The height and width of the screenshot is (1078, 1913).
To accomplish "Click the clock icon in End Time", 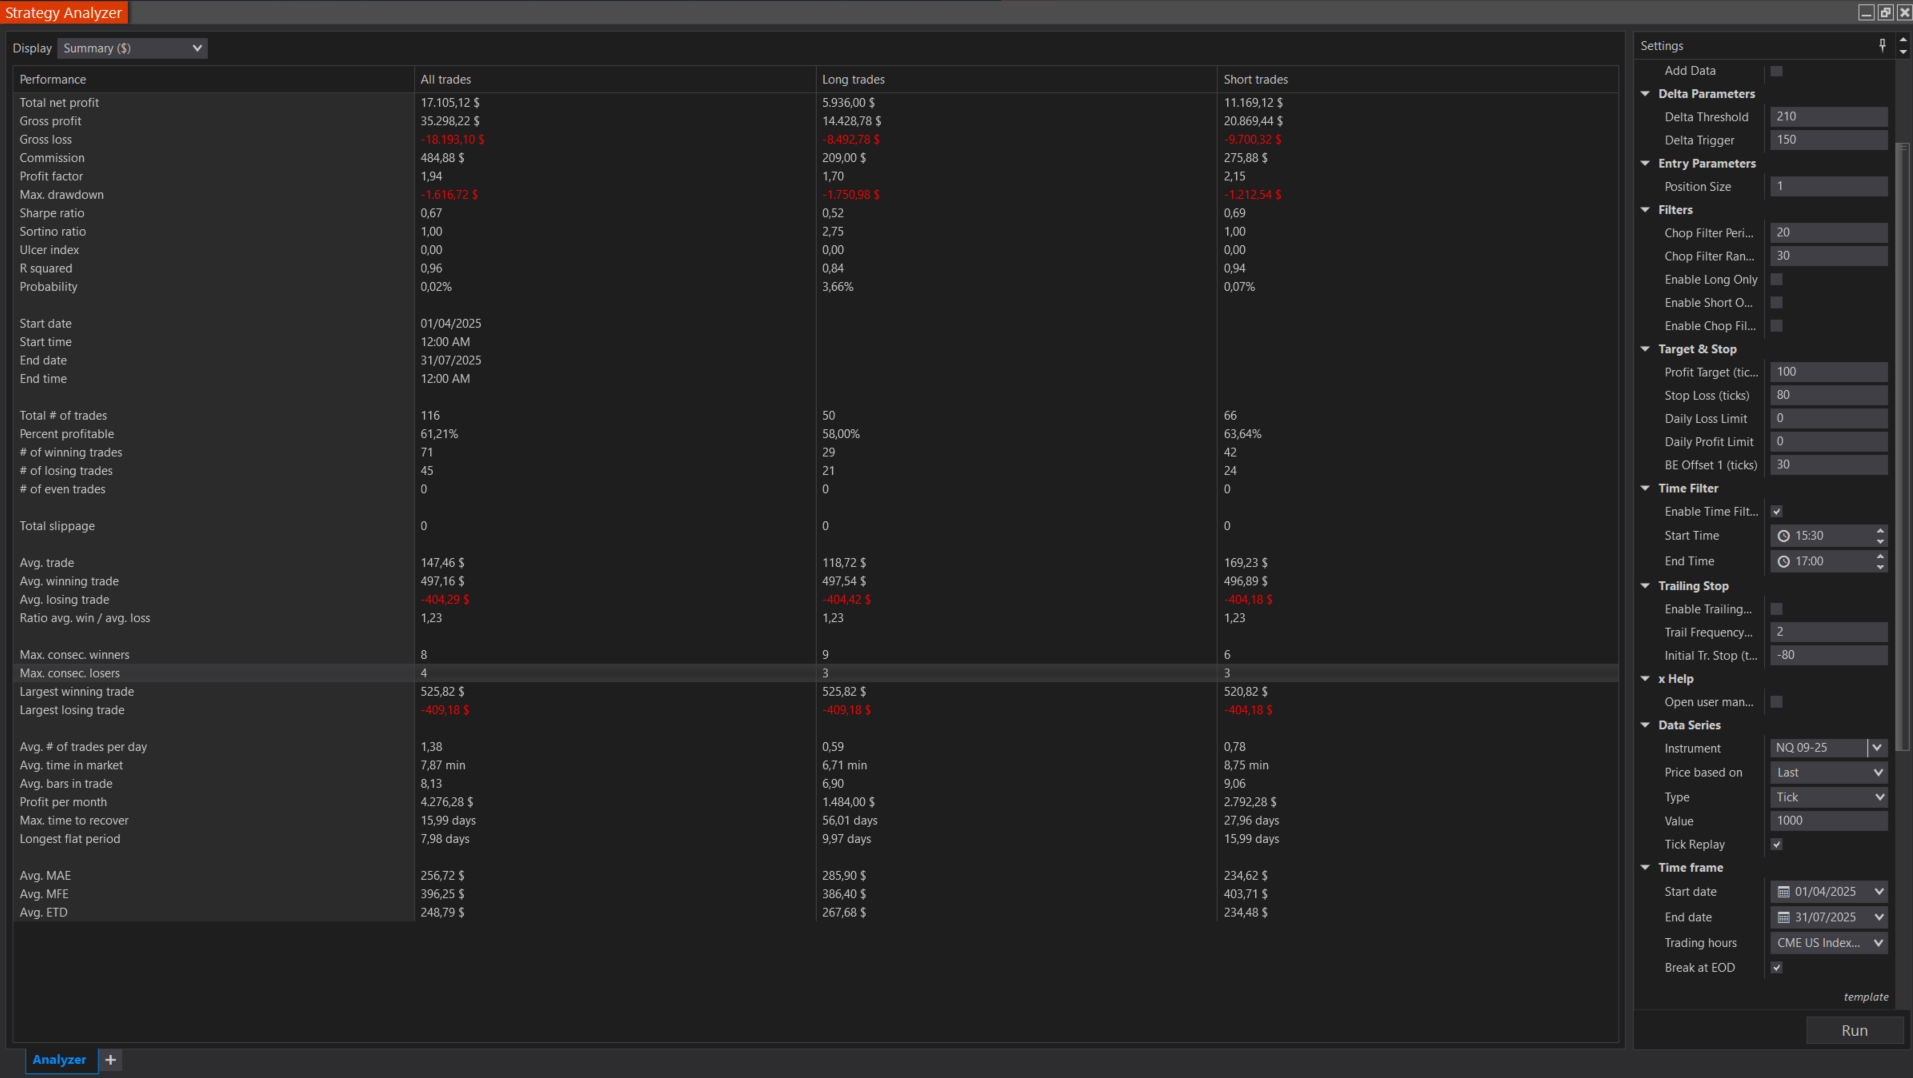I will point(1783,561).
